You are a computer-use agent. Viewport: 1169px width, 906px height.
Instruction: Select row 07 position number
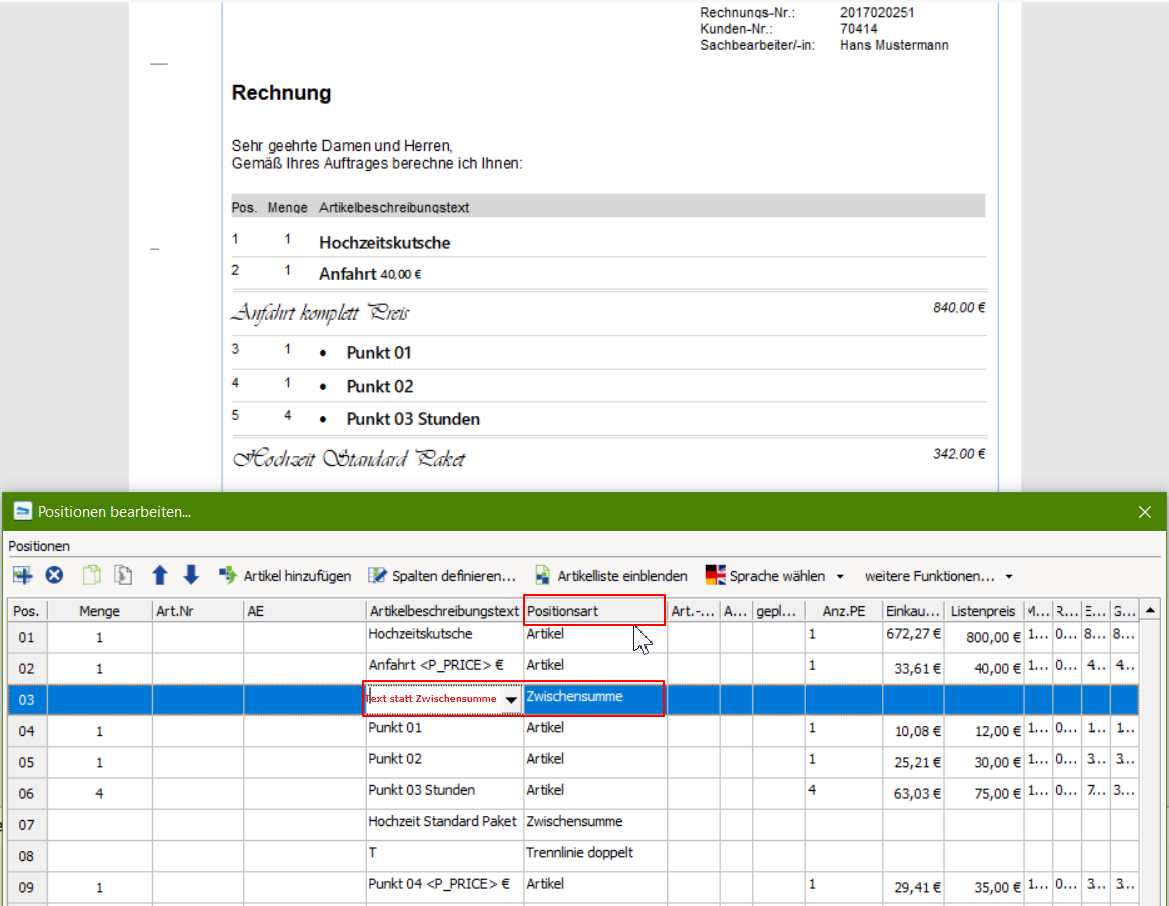tap(27, 825)
